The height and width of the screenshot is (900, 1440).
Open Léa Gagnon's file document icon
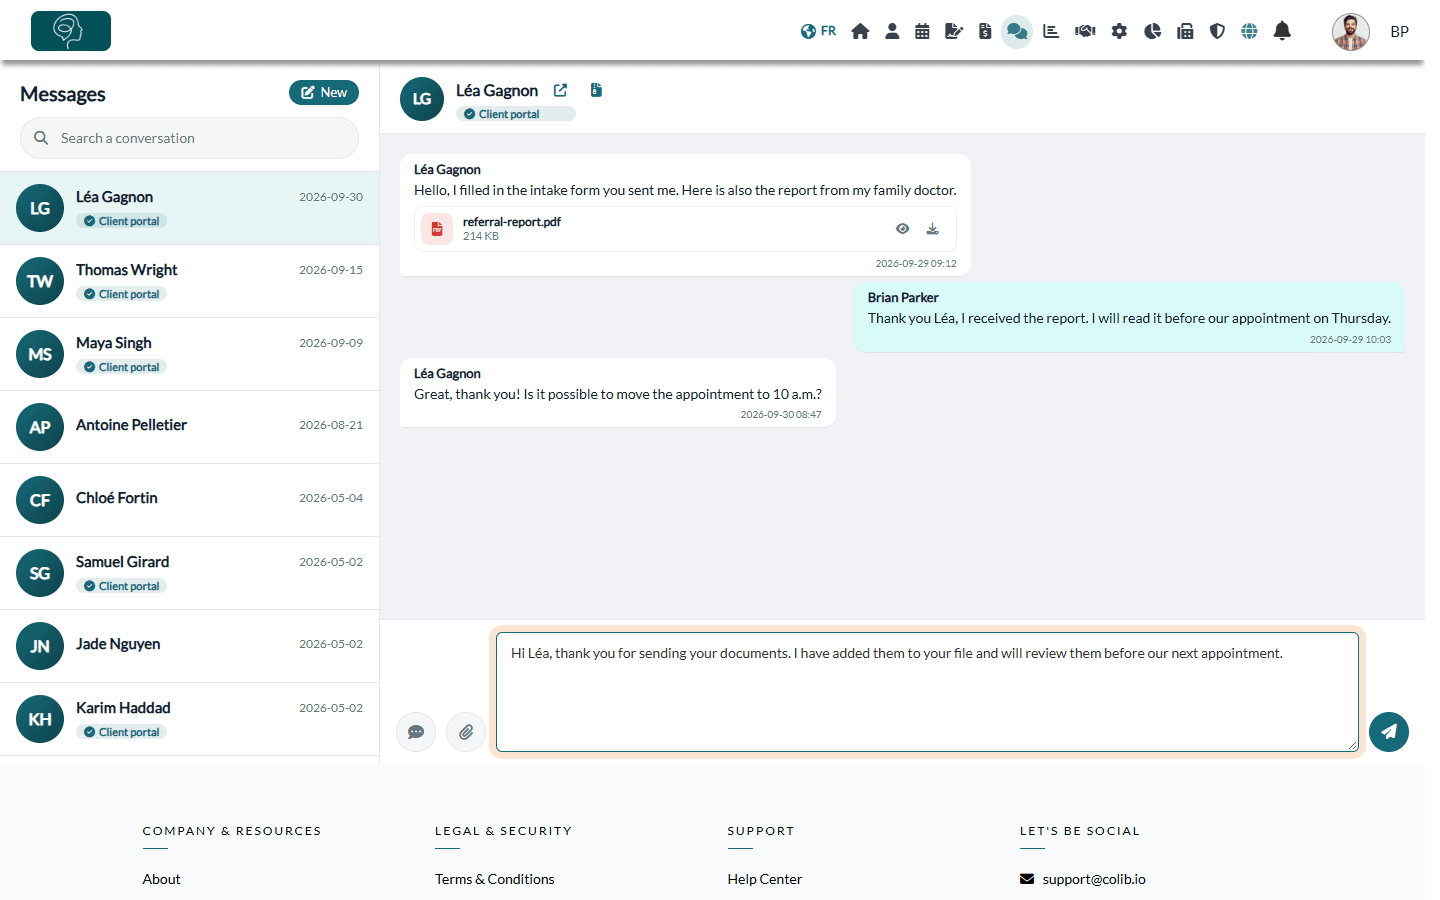coord(596,90)
